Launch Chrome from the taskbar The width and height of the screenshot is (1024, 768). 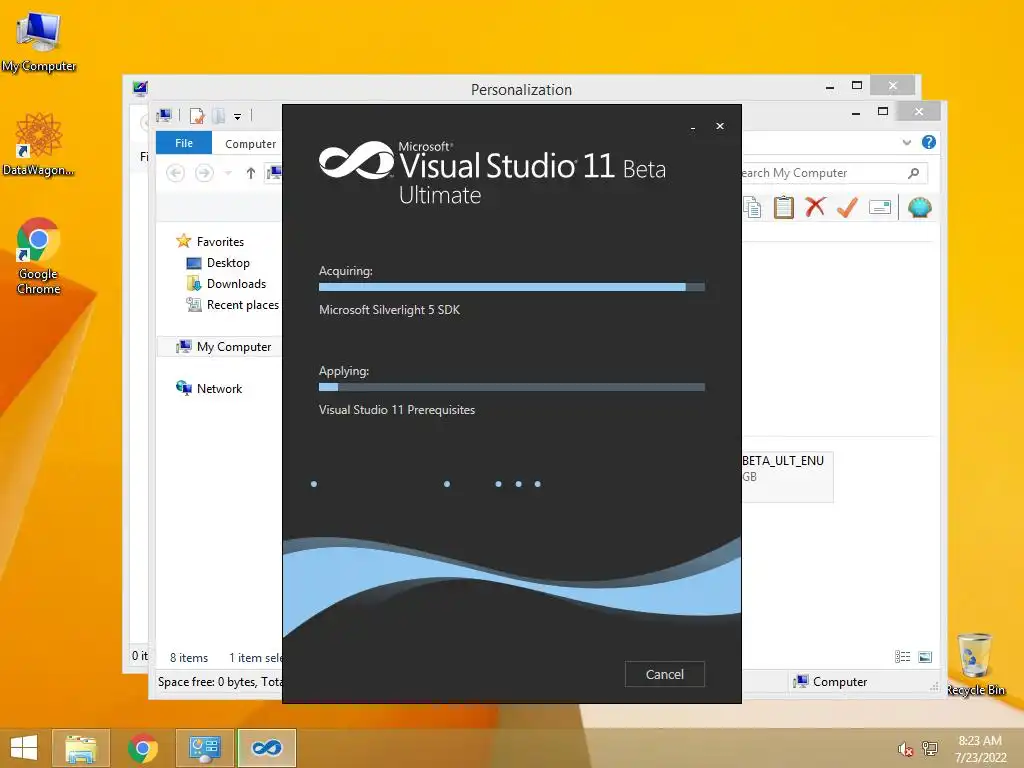142,748
